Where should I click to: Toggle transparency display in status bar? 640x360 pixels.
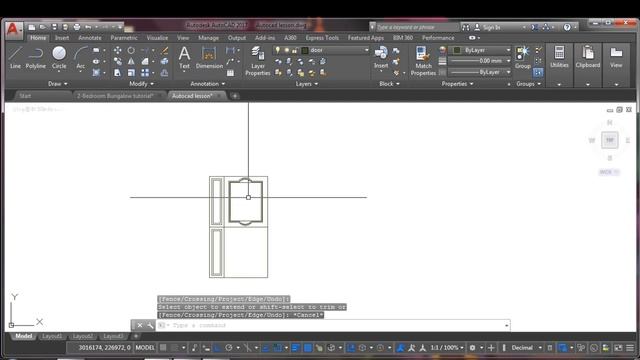308,347
